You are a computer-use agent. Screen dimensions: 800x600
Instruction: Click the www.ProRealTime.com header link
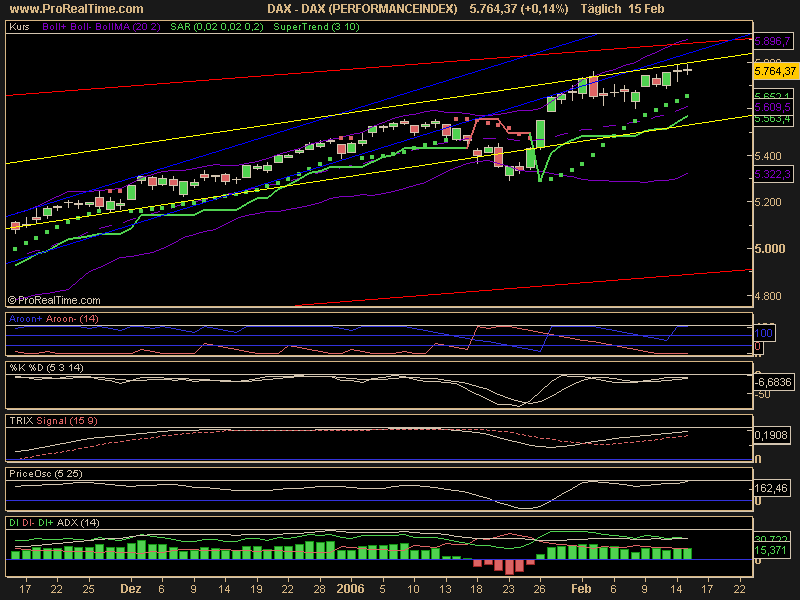[77, 9]
